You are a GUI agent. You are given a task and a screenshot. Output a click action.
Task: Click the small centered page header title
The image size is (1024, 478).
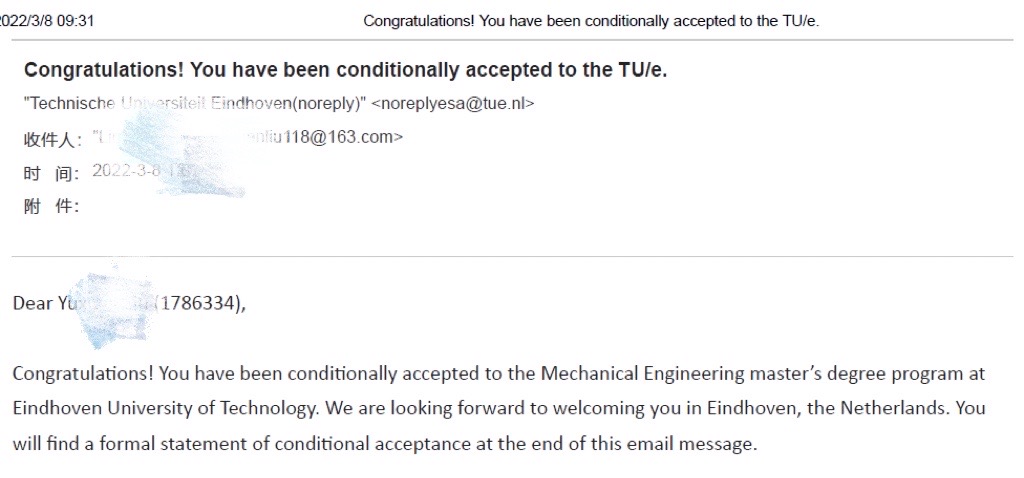click(591, 21)
